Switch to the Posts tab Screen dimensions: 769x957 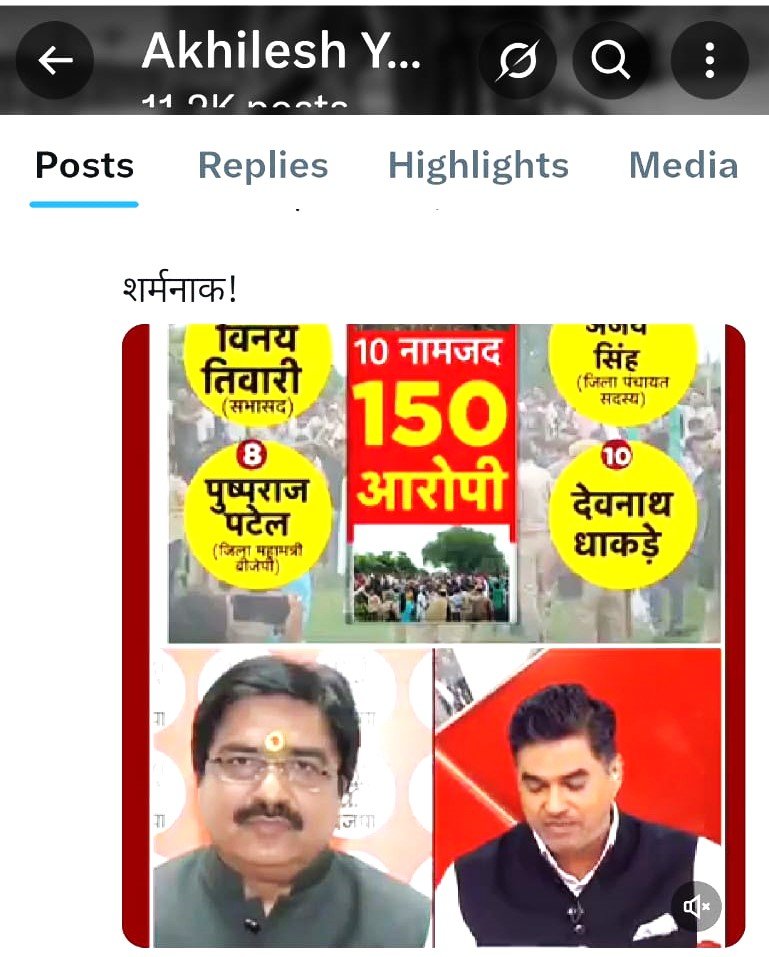84,166
